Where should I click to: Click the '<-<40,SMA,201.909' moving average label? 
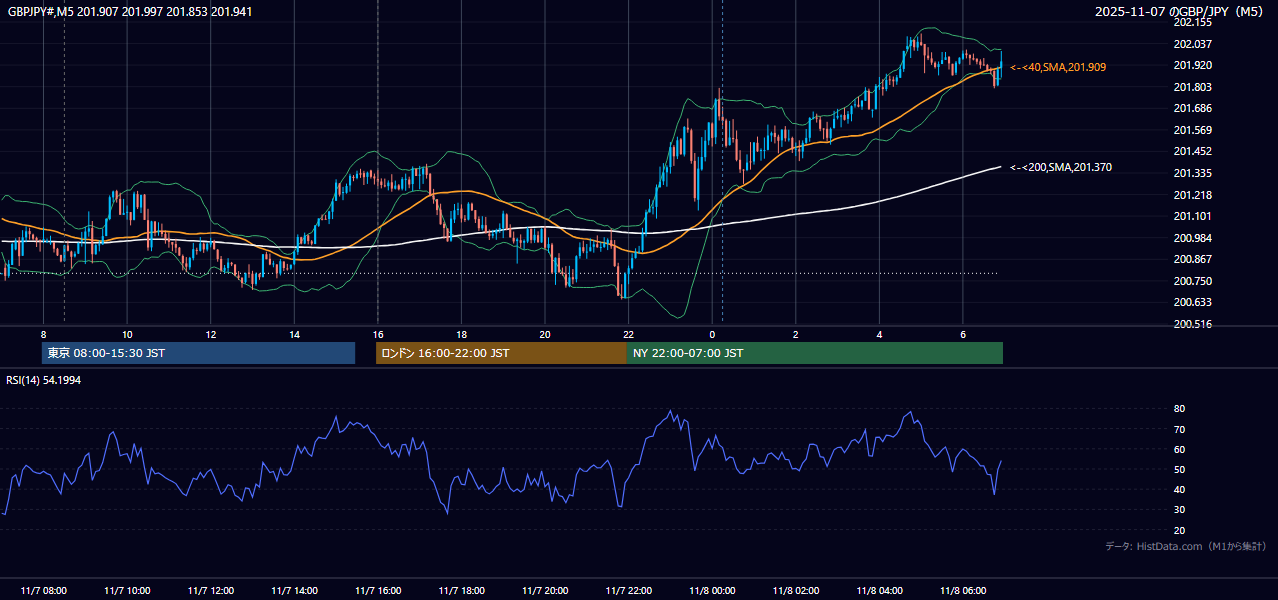point(1058,67)
